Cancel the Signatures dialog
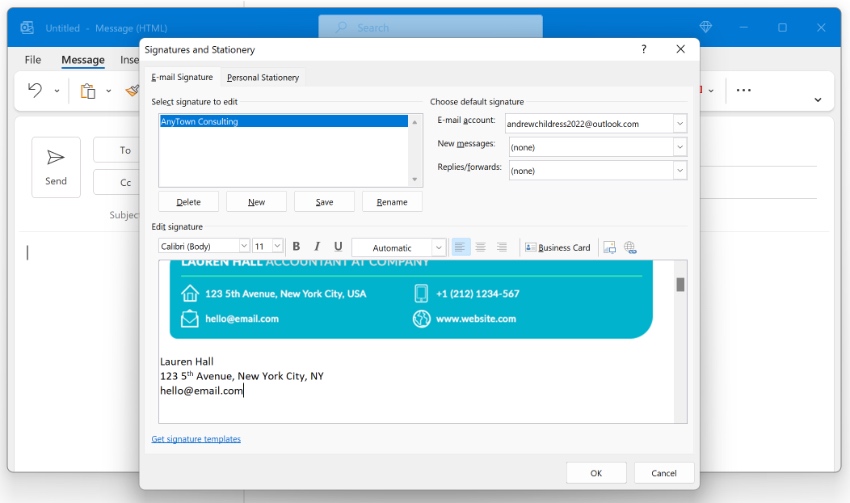 (664, 473)
